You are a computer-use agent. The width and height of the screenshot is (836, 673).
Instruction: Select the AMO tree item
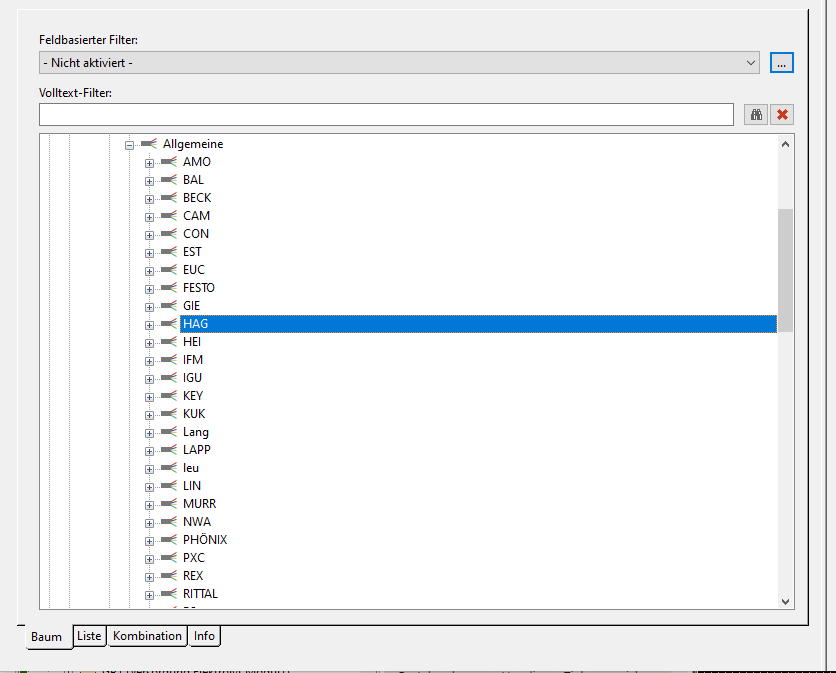click(x=197, y=162)
